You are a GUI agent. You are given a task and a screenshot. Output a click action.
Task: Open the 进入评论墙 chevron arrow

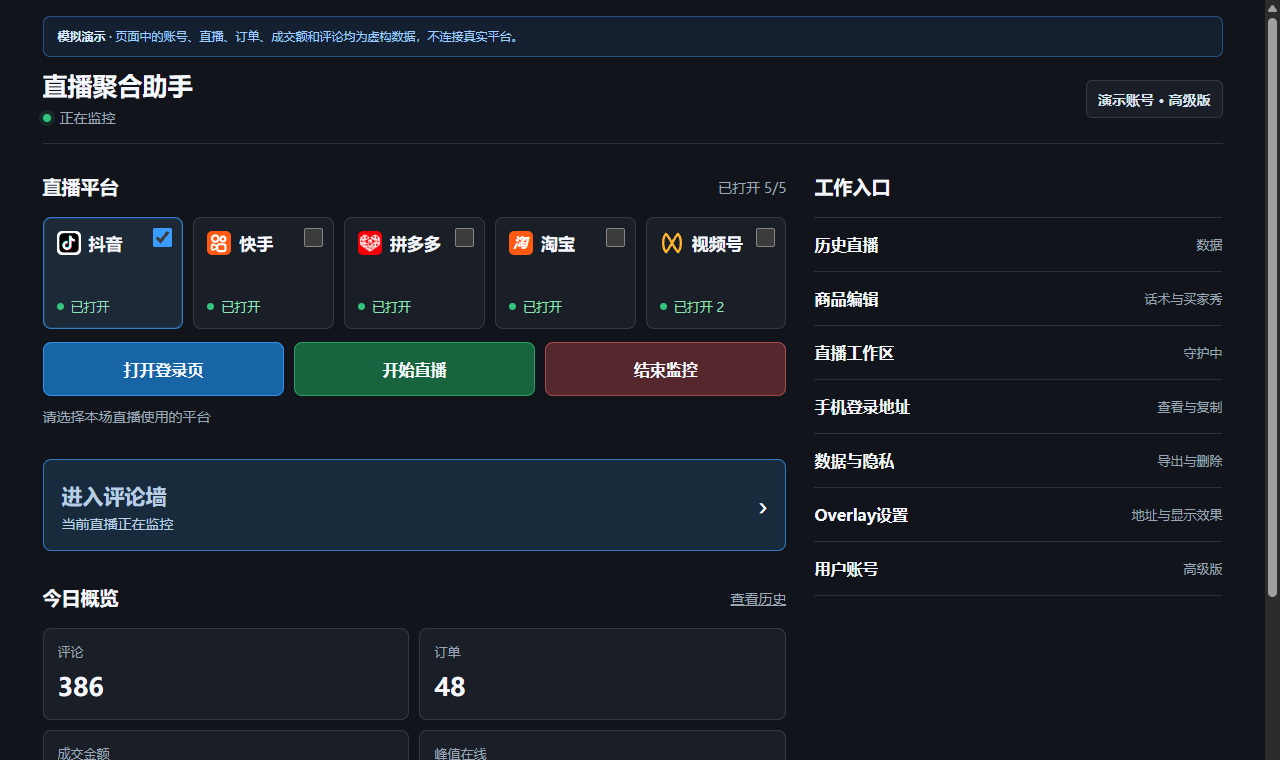pyautogui.click(x=763, y=508)
